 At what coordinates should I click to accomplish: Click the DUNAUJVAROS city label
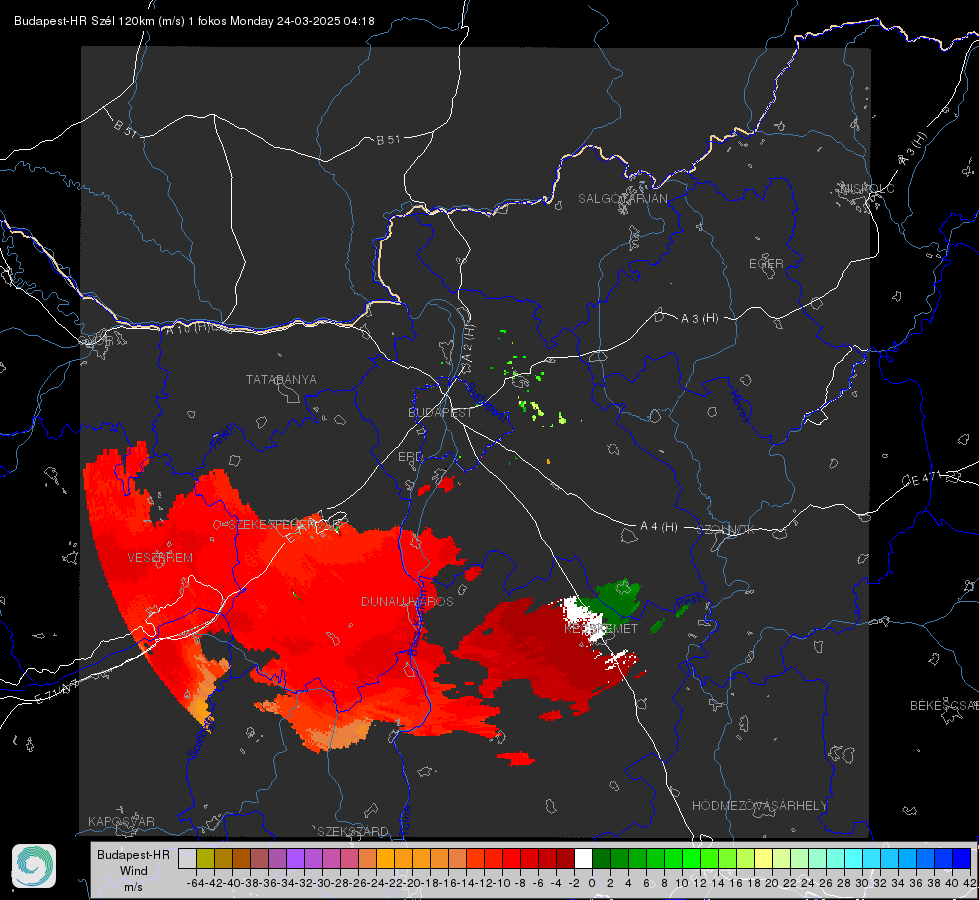pos(407,601)
